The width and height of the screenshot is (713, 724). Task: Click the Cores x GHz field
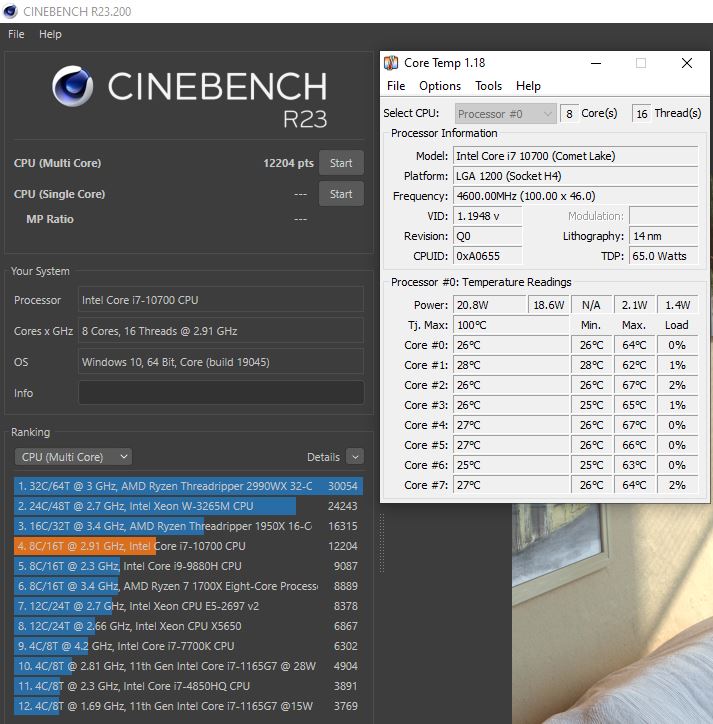point(221,331)
